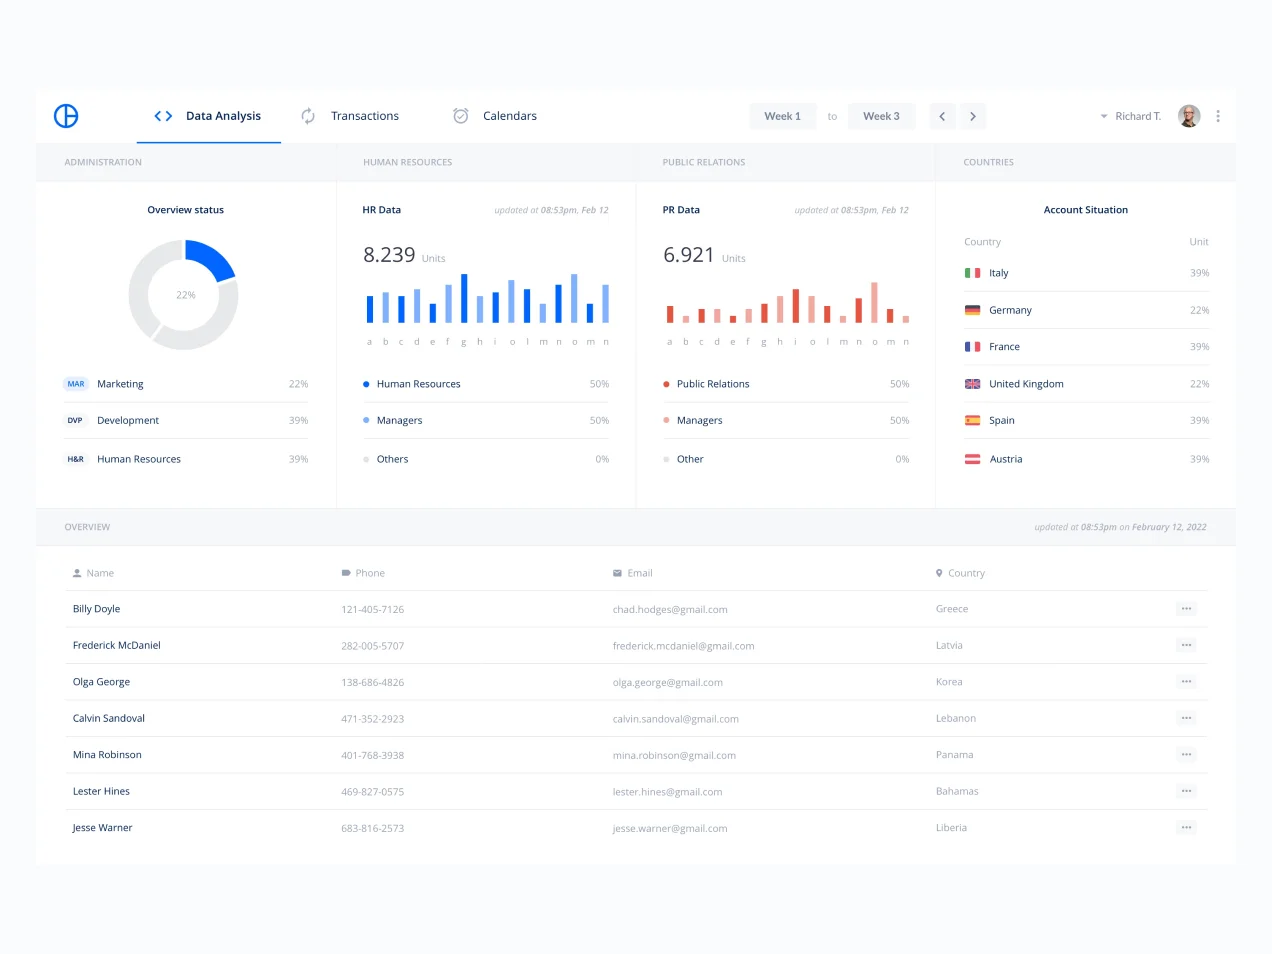Open more options for Frederick McDaniel row
1272x954 pixels.
1186,645
